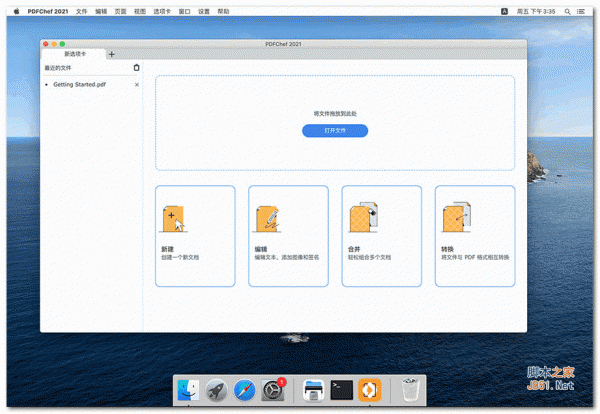Open the 文件 menu
Image resolution: width=600 pixels, height=414 pixels.
click(x=82, y=11)
